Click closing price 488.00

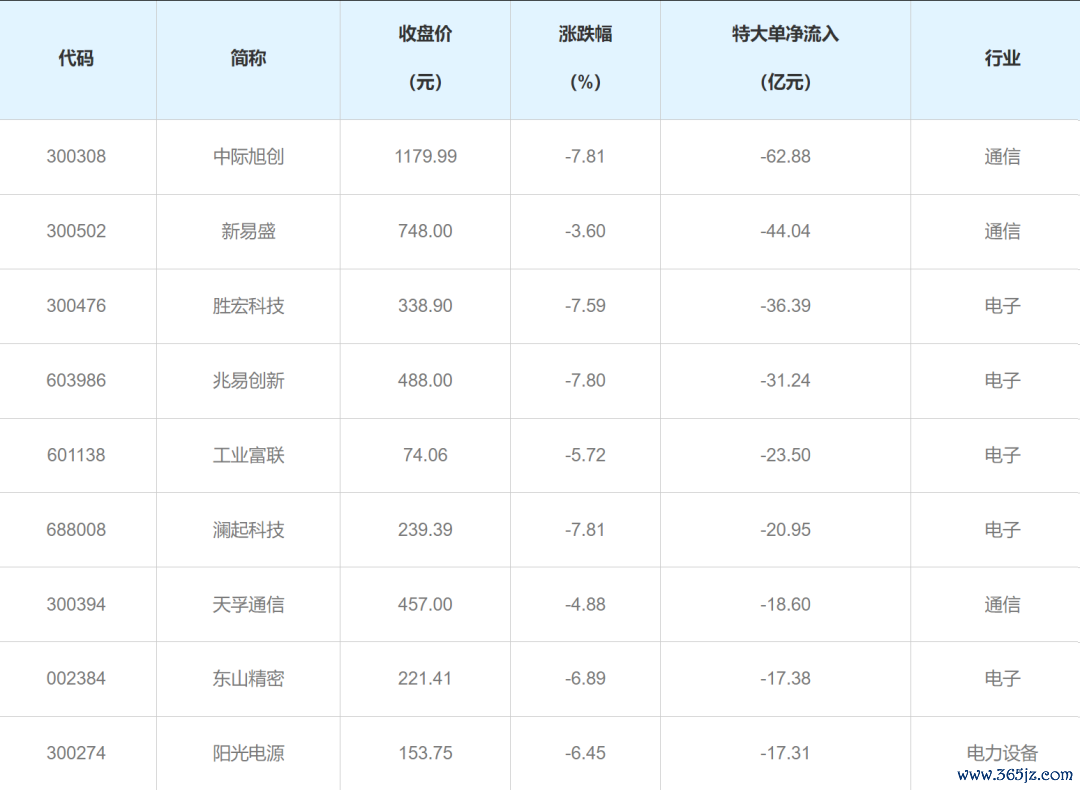click(425, 380)
